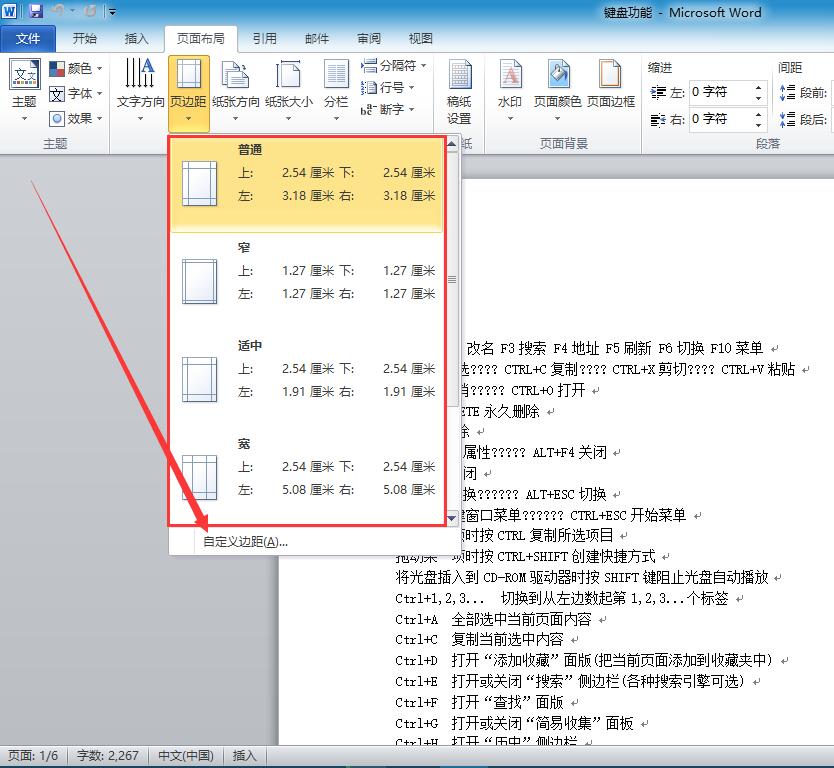The width and height of the screenshot is (834, 768).
Task: Open theme Fonts options
Action: click(76, 94)
